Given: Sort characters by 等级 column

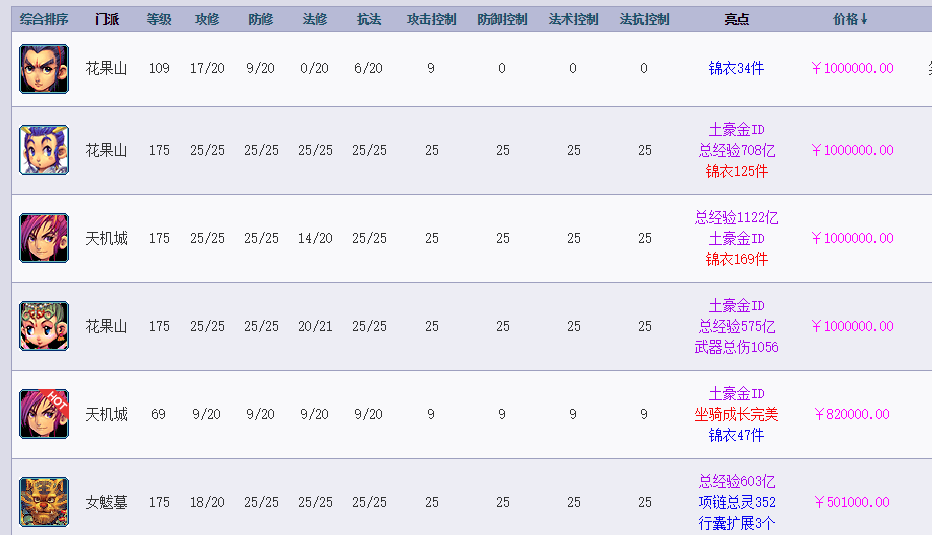Looking at the screenshot, I should (x=159, y=19).
